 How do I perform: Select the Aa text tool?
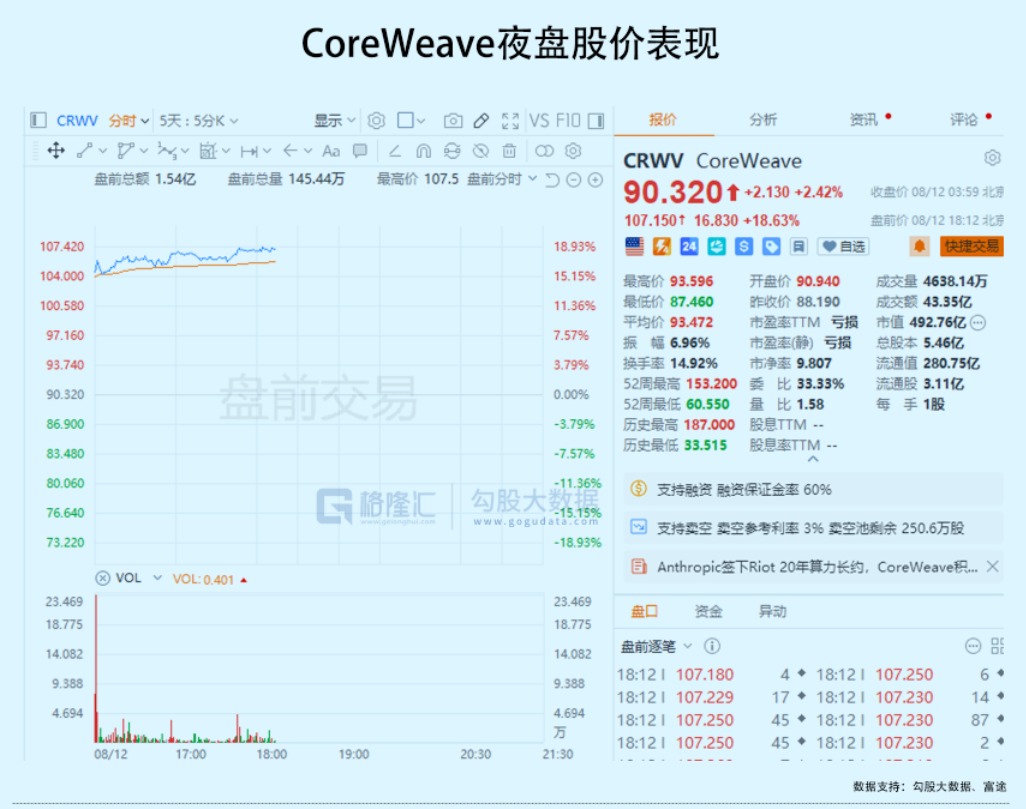331,151
